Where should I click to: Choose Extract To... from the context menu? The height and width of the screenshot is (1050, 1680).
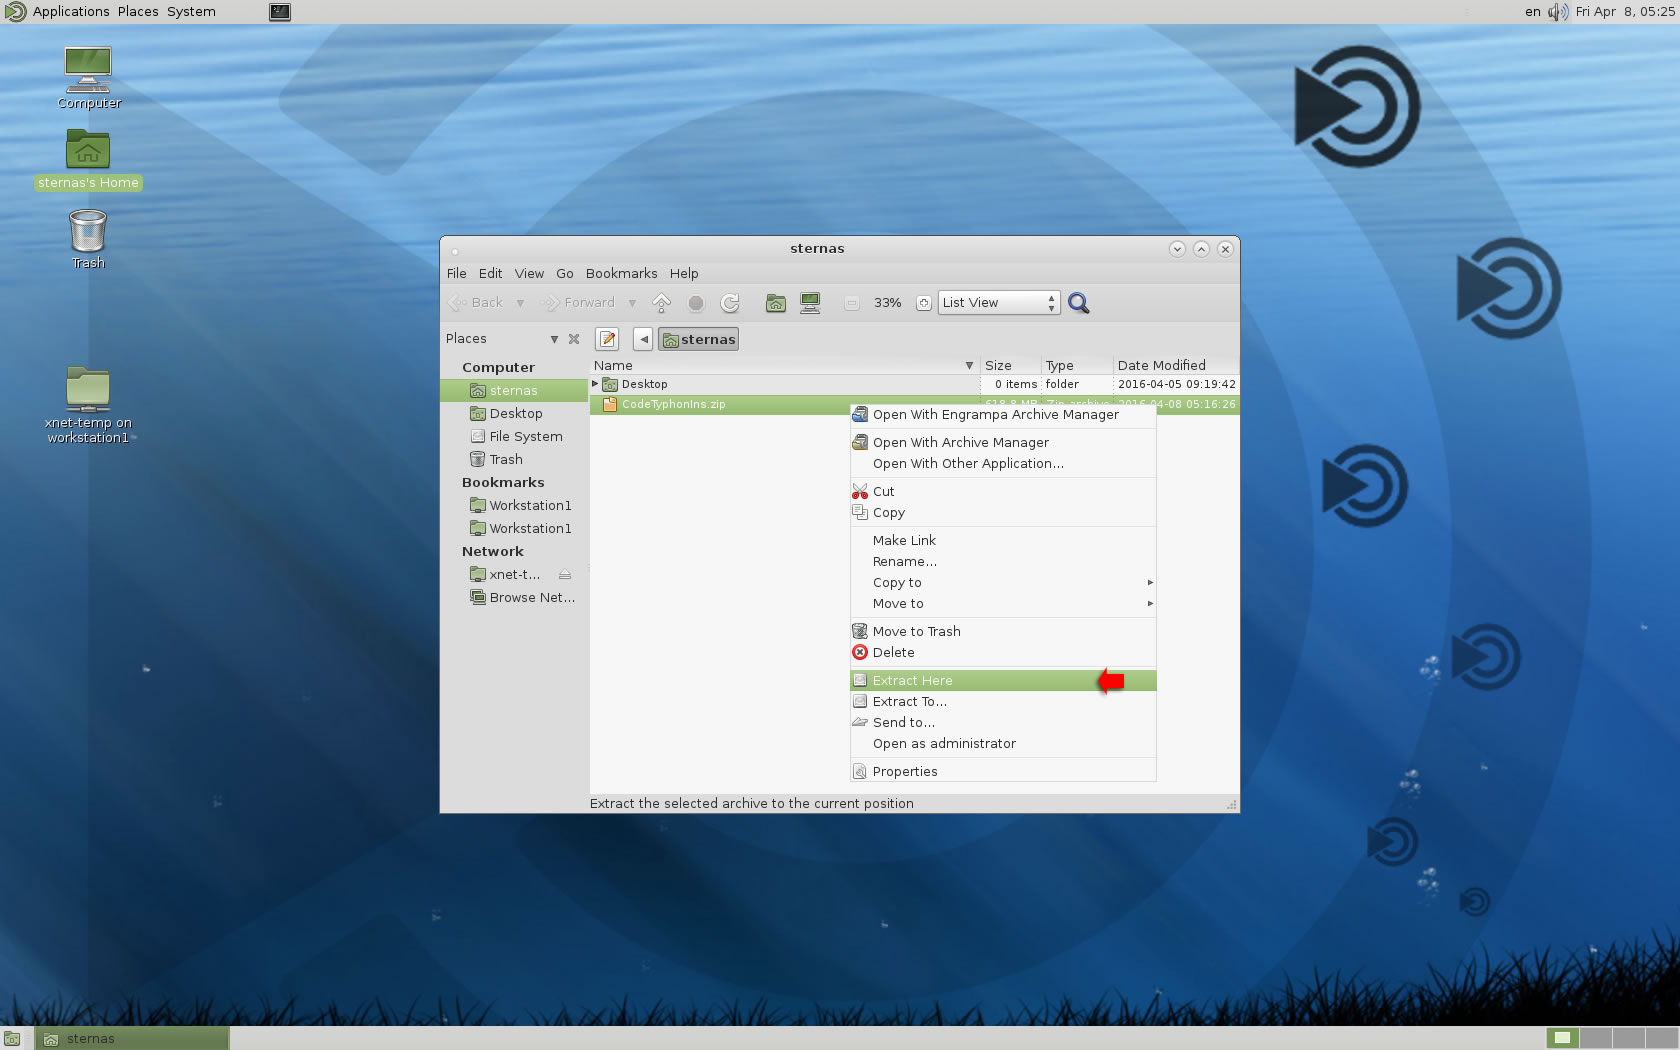click(x=1003, y=701)
